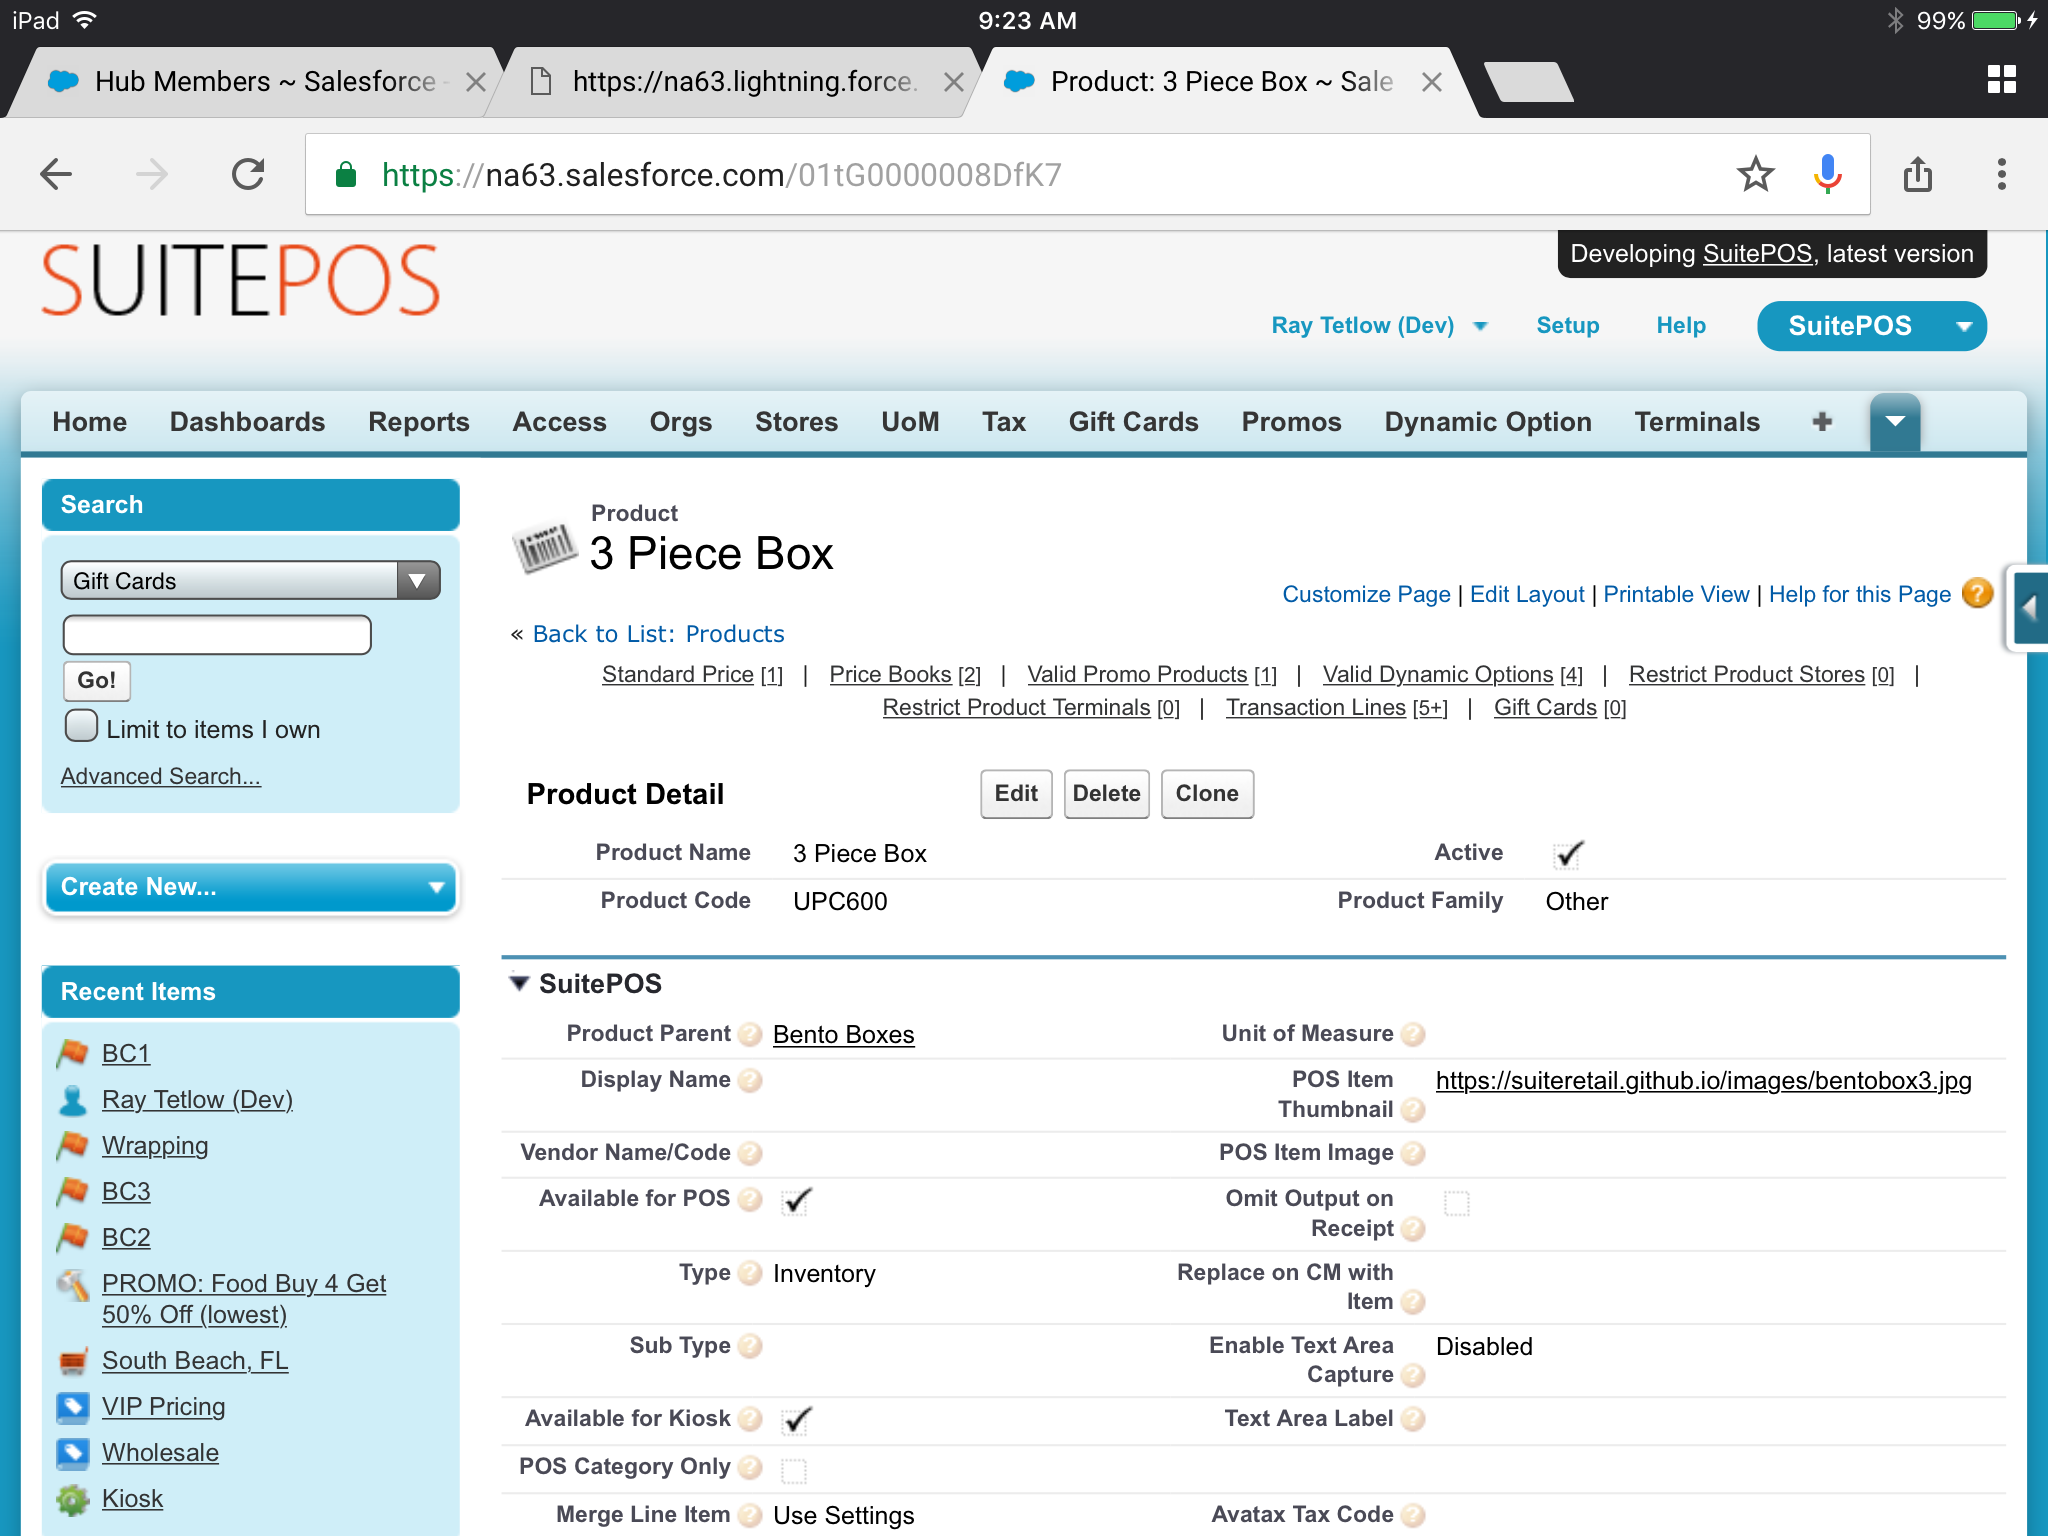This screenshot has width=2048, height=1536.
Task: Open the Ray Tetlow (Dev) user menu
Action: click(1380, 326)
